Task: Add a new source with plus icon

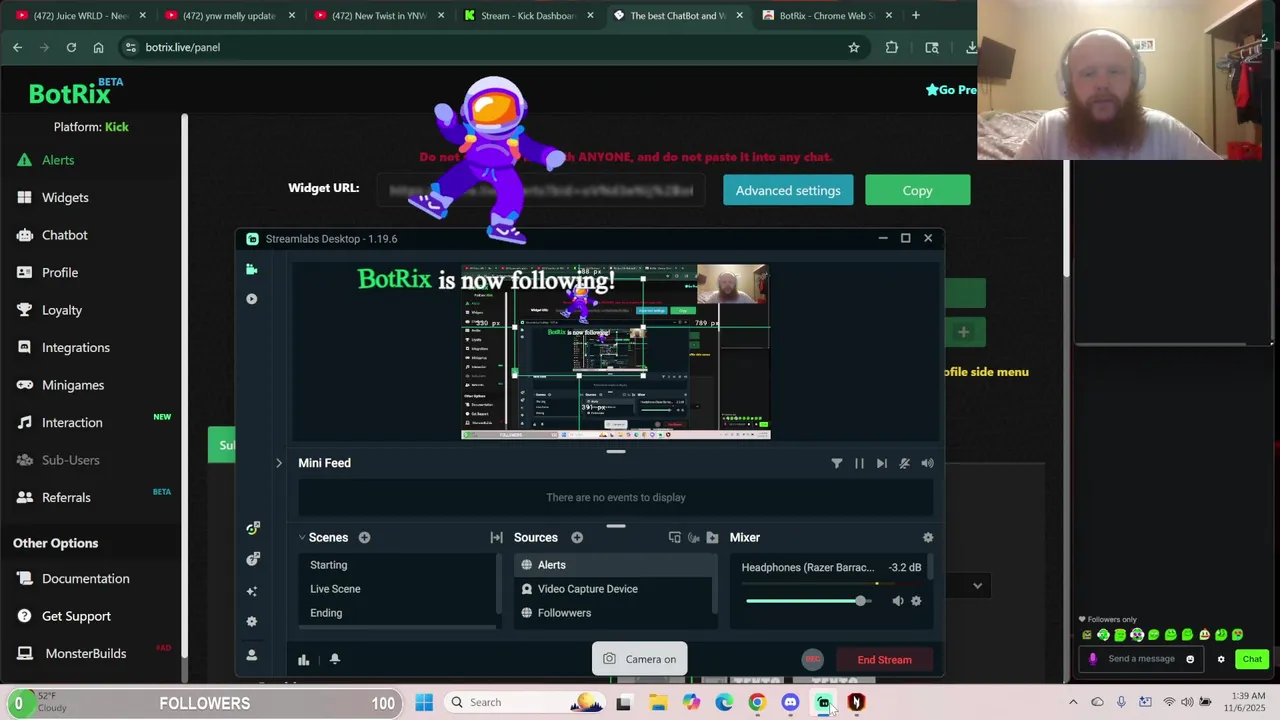Action: point(577,538)
